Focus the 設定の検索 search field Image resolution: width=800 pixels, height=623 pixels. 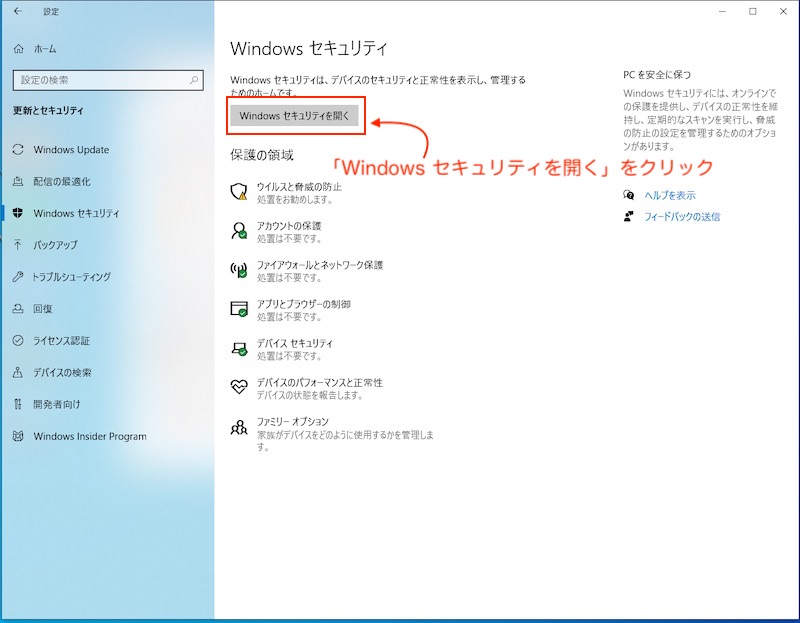[x=108, y=80]
